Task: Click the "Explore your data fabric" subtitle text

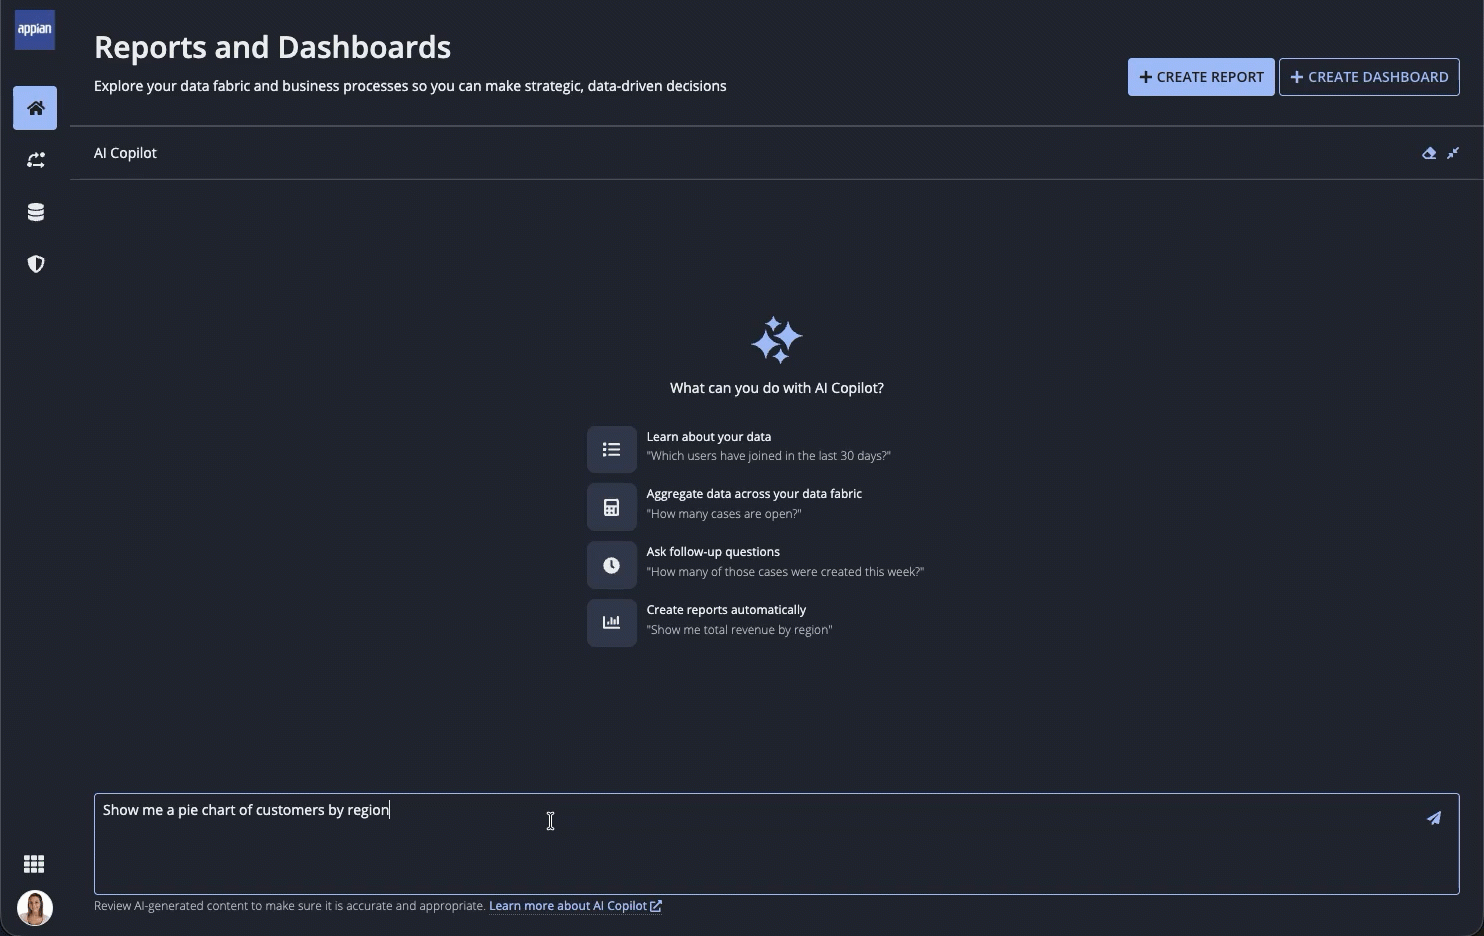Action: coord(410,86)
